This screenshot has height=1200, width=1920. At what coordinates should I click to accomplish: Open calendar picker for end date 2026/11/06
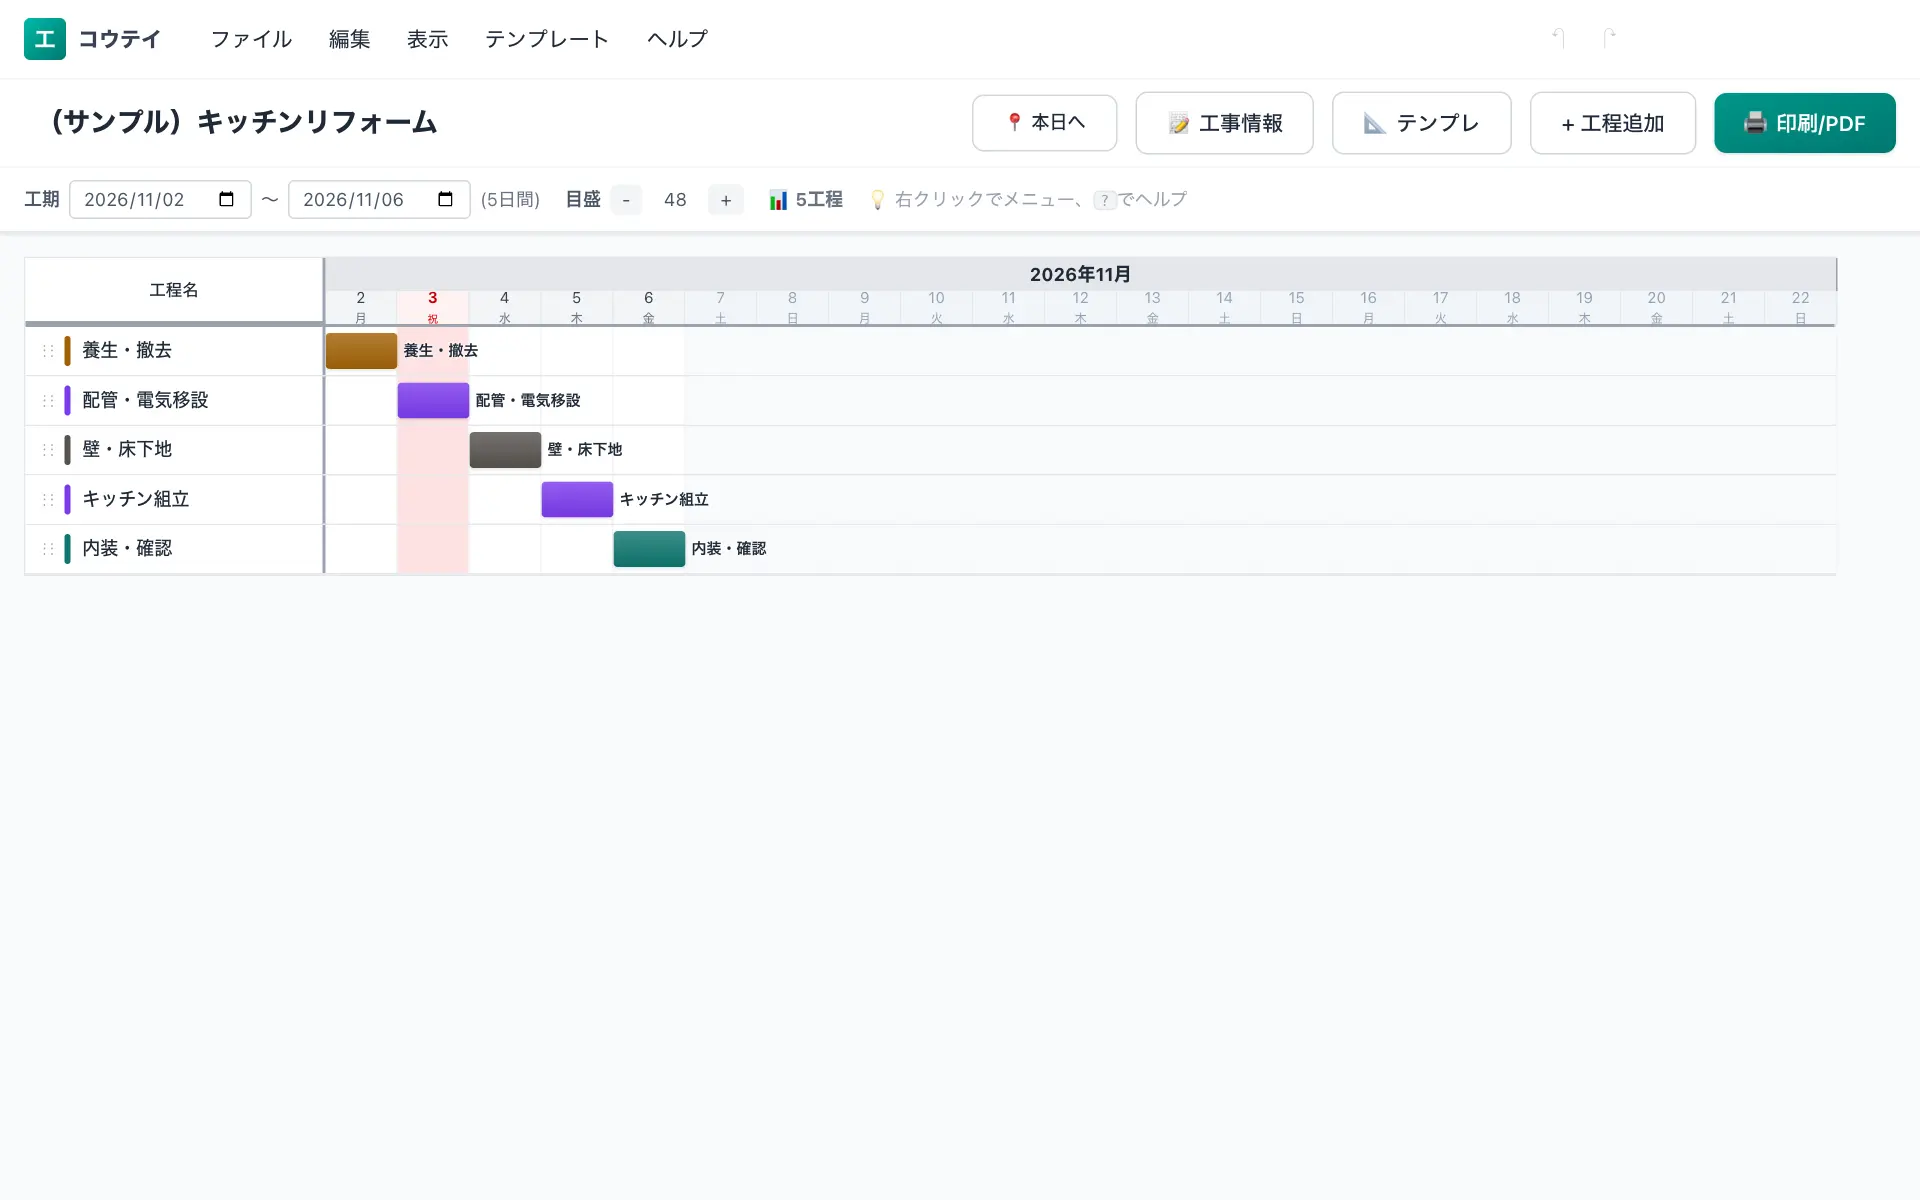tap(446, 199)
